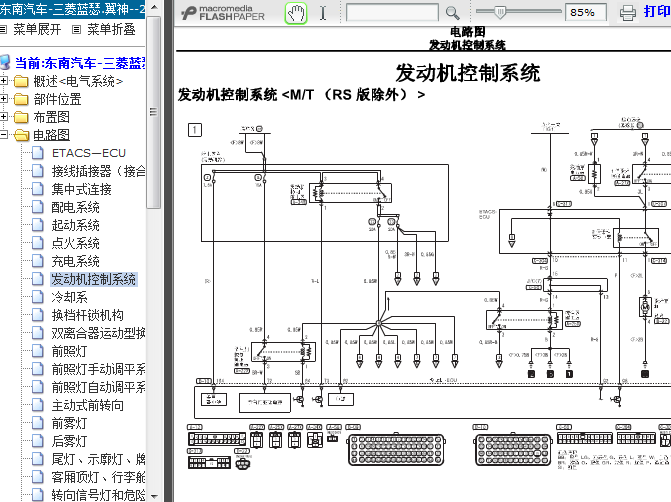Open the 布置图 tree item
Screen dimensions: 671x502
pyautogui.click(x=51, y=117)
